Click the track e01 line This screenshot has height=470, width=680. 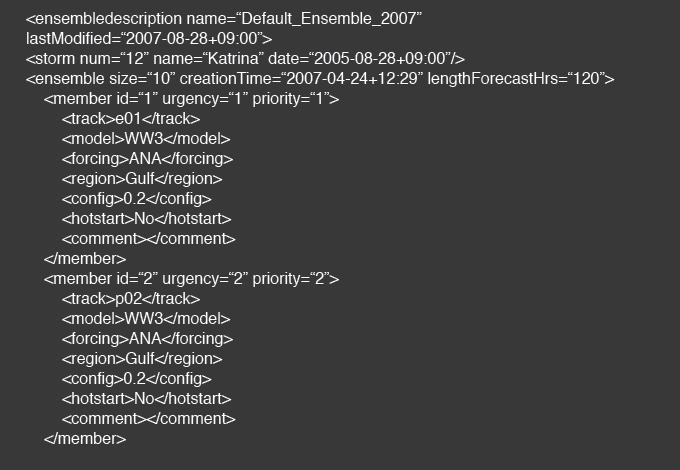(x=131, y=119)
